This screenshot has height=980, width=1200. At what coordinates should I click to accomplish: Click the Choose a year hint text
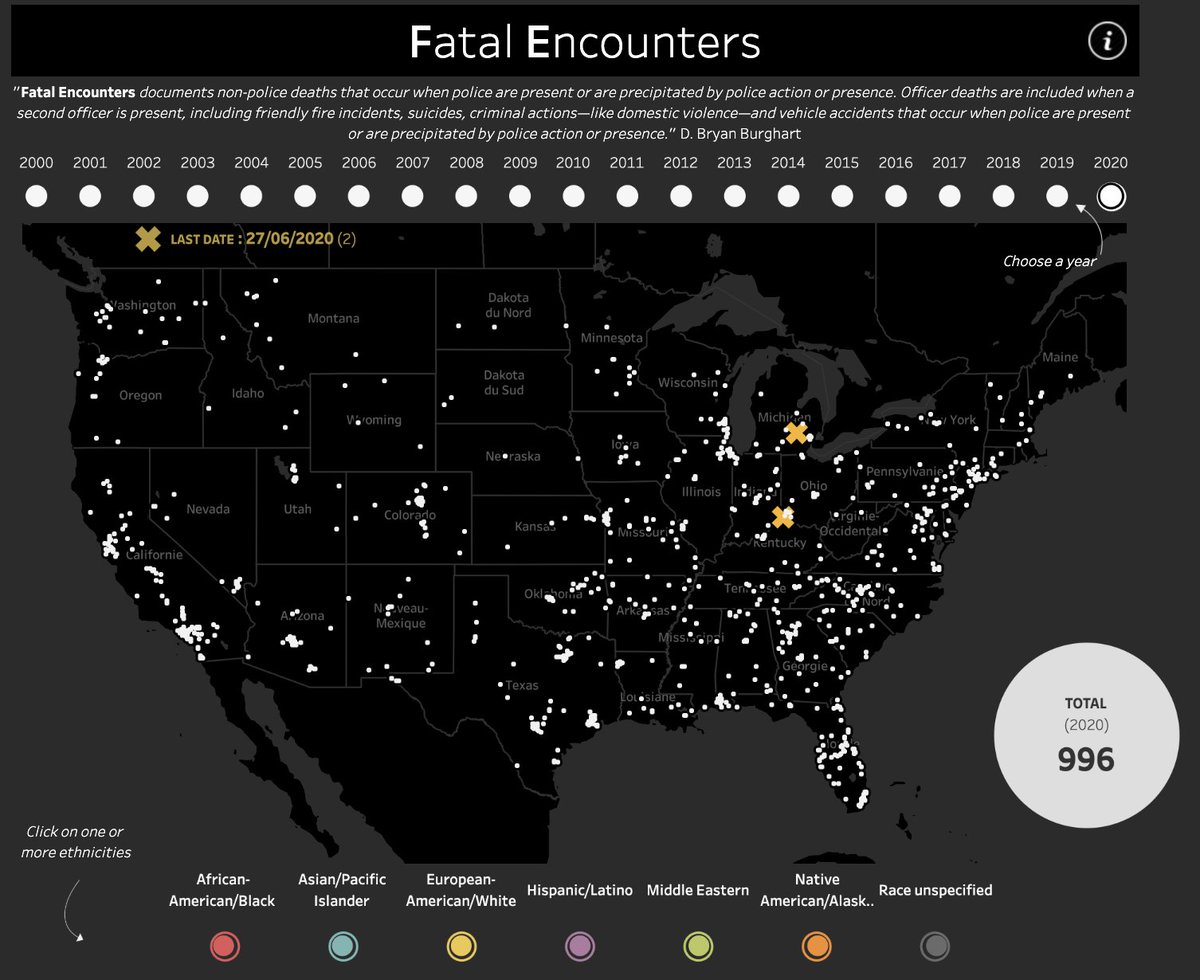(x=1049, y=261)
